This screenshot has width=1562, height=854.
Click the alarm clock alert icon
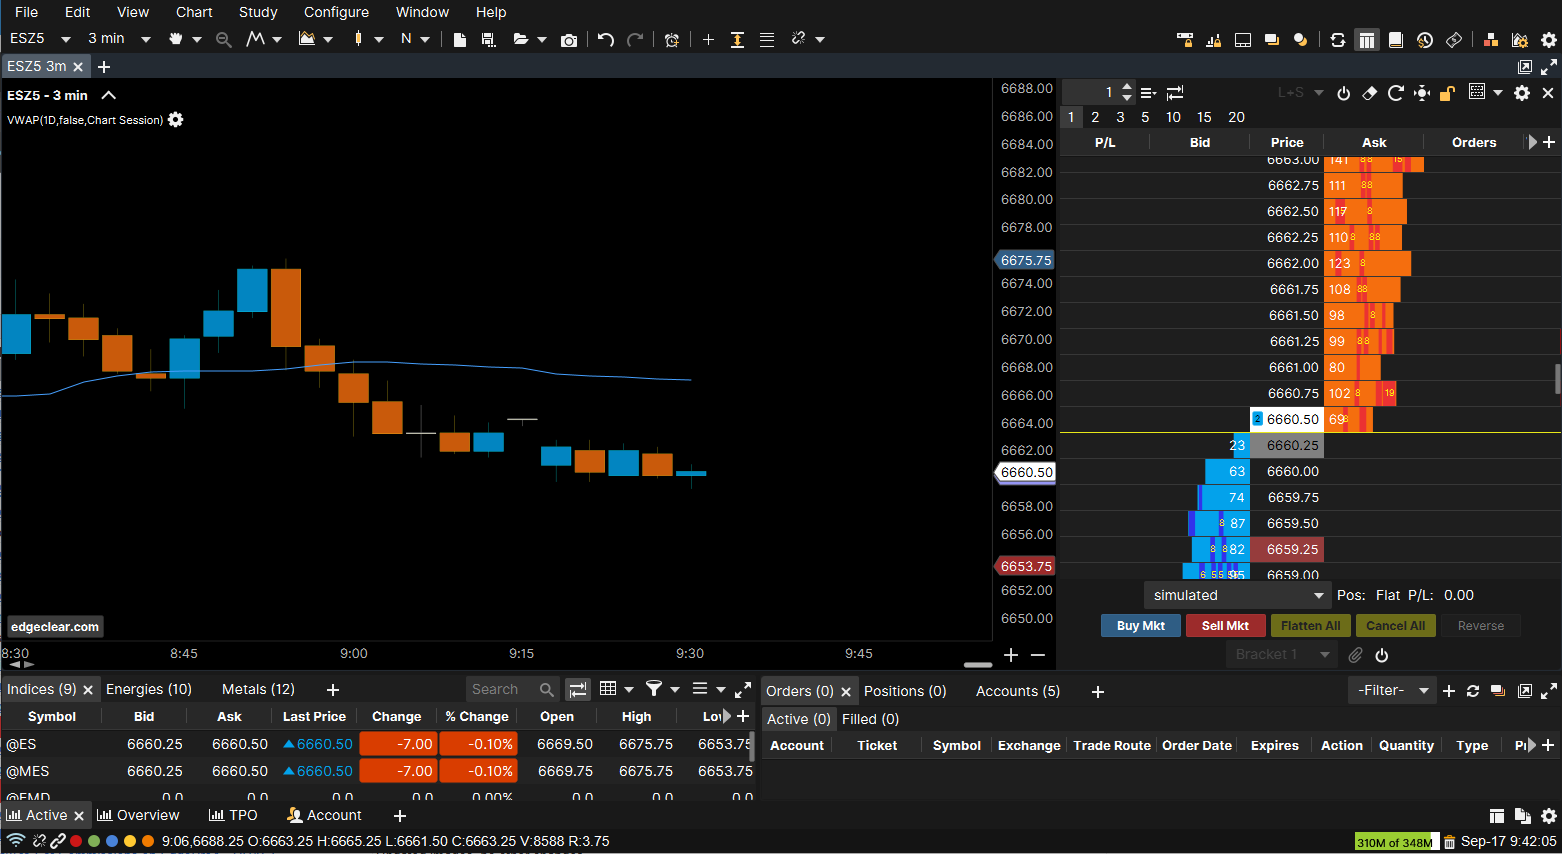tap(672, 40)
